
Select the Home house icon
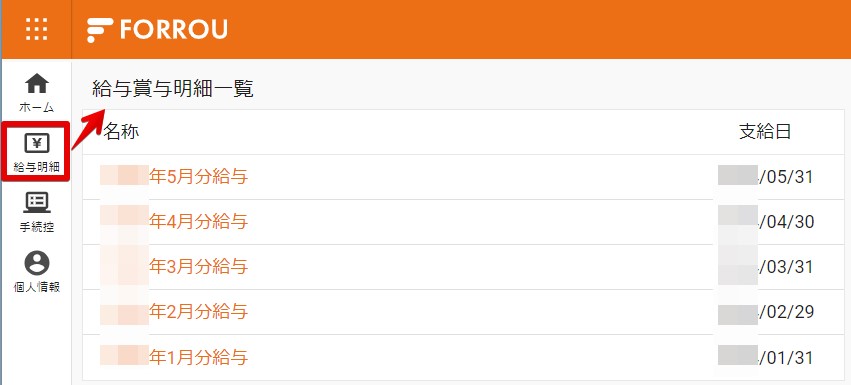[37, 84]
